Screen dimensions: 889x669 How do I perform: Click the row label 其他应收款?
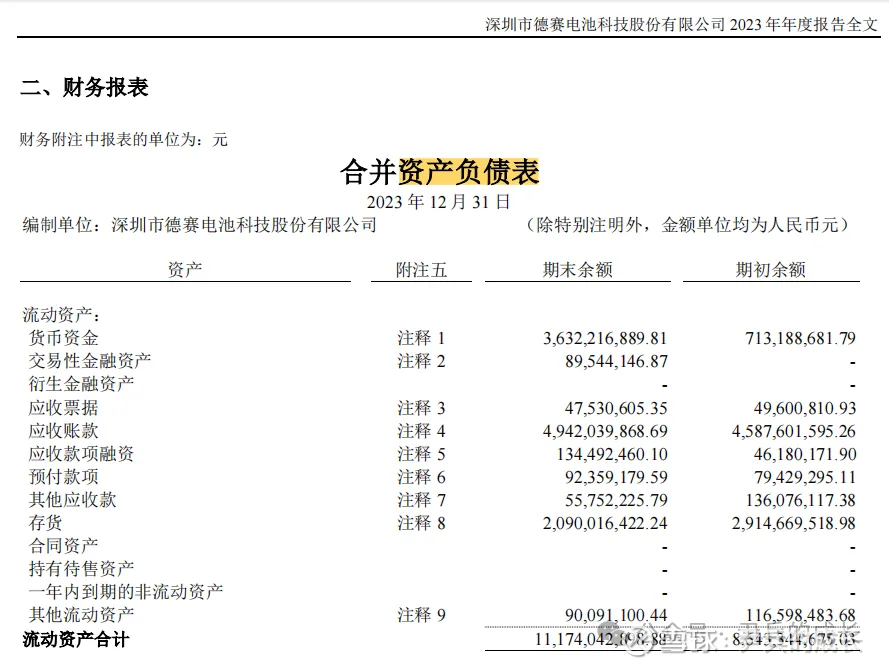click(x=73, y=499)
